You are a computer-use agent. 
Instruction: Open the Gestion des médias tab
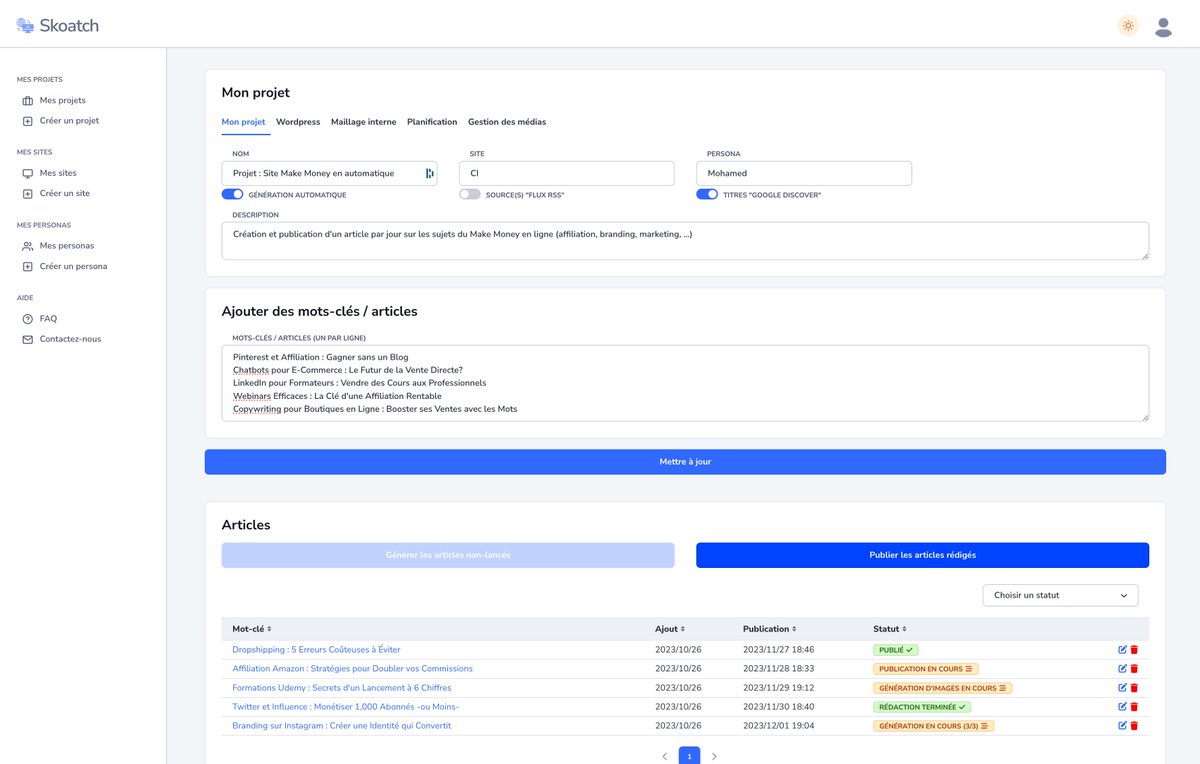[507, 122]
